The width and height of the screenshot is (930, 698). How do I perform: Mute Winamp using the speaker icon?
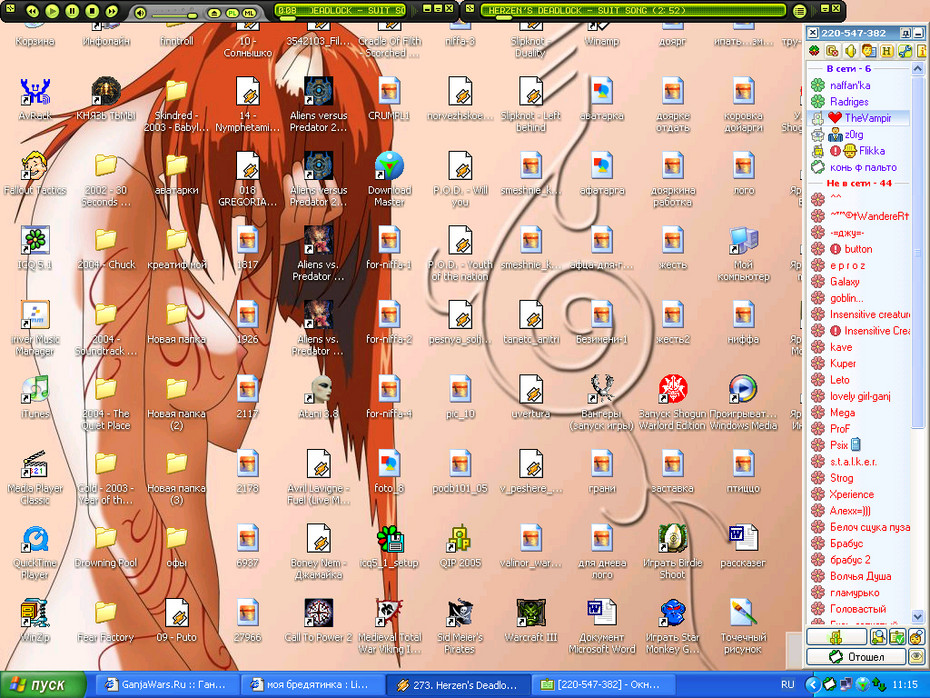(x=140, y=12)
